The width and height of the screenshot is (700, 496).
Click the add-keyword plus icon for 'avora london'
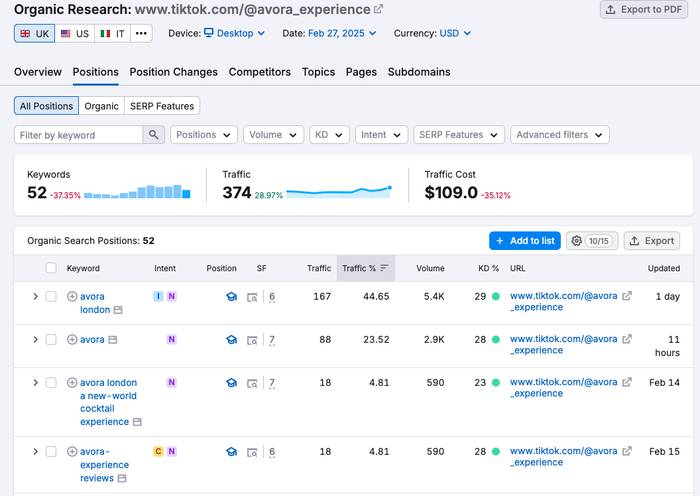[x=72, y=297]
